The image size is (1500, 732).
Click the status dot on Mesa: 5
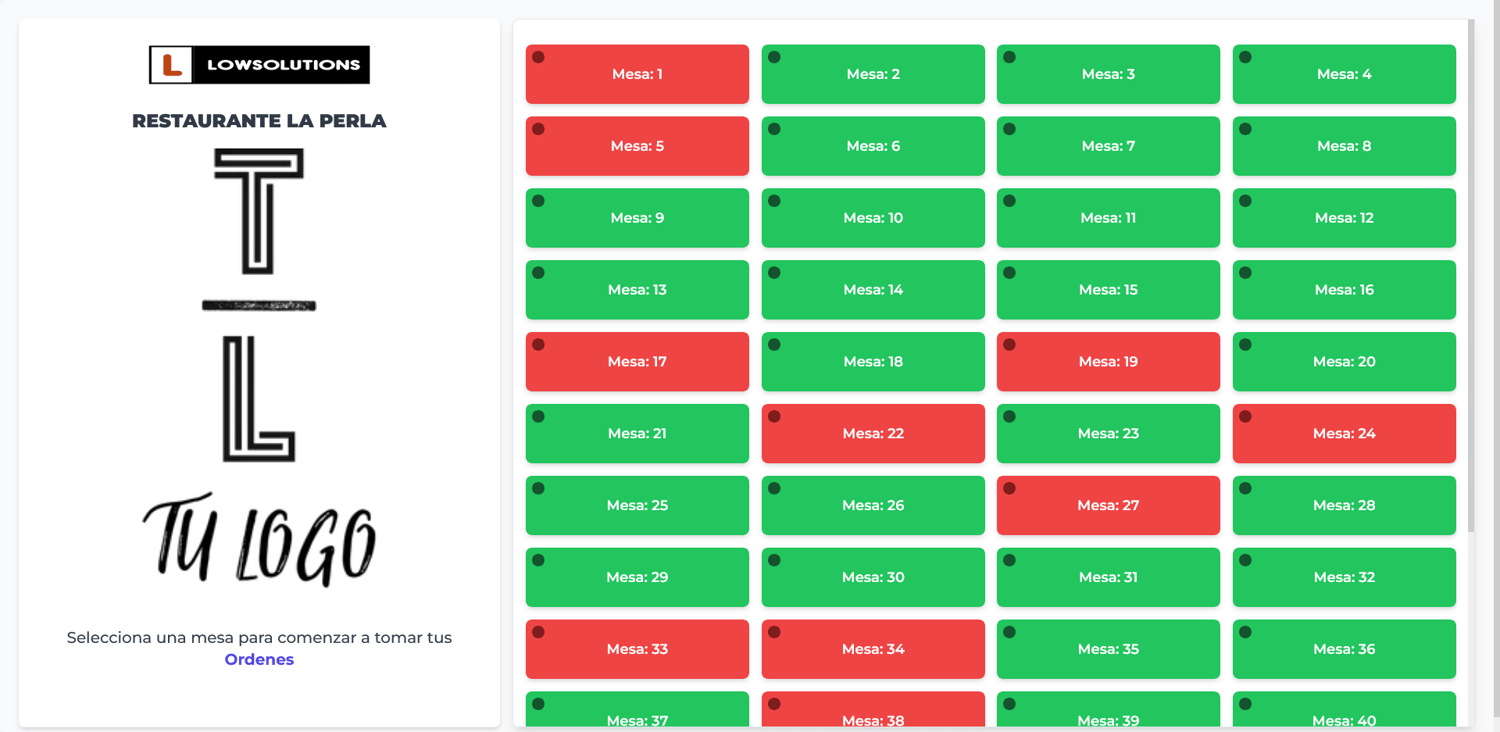pyautogui.click(x=538, y=129)
